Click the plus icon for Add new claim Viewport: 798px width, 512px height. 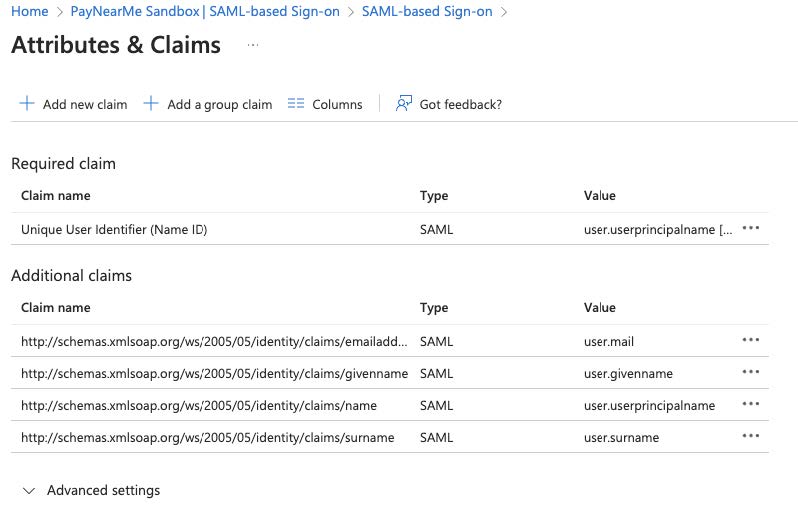point(26,103)
